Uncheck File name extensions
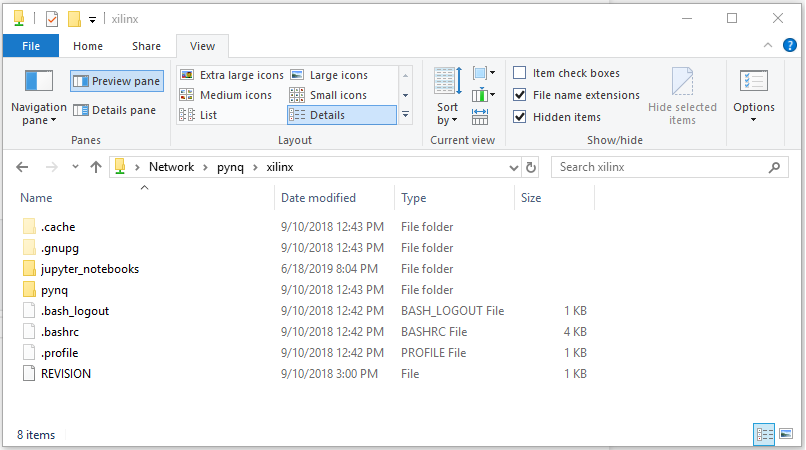806x450 pixels. coord(520,95)
